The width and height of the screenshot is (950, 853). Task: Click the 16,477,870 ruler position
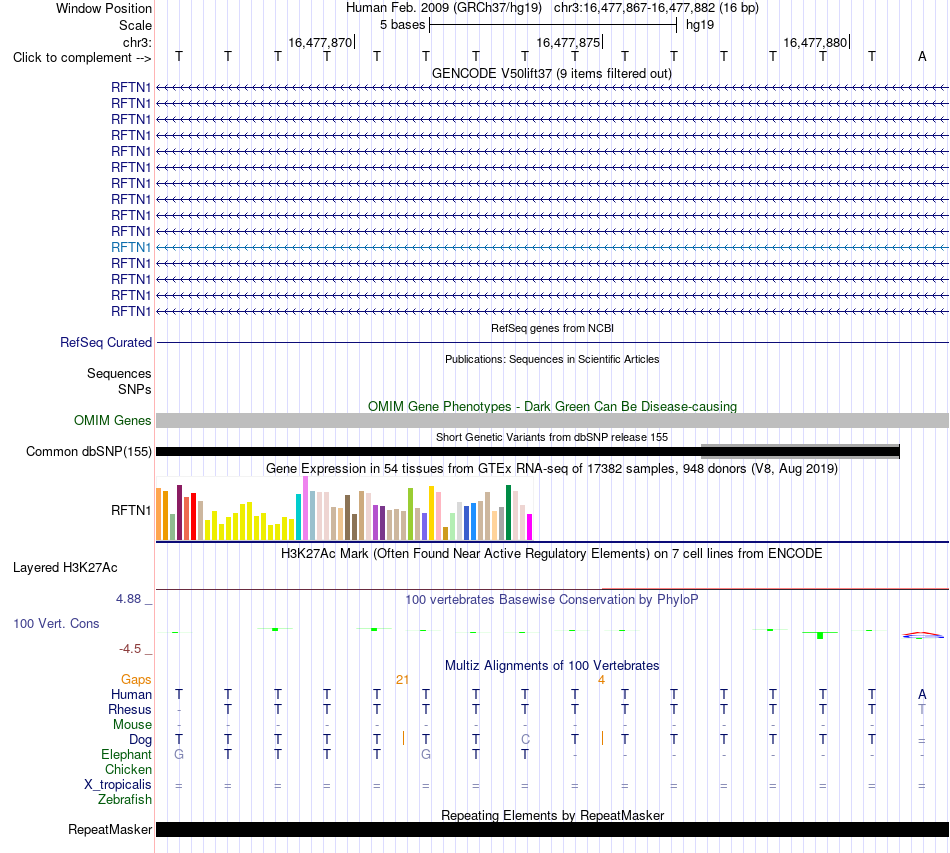(x=320, y=42)
